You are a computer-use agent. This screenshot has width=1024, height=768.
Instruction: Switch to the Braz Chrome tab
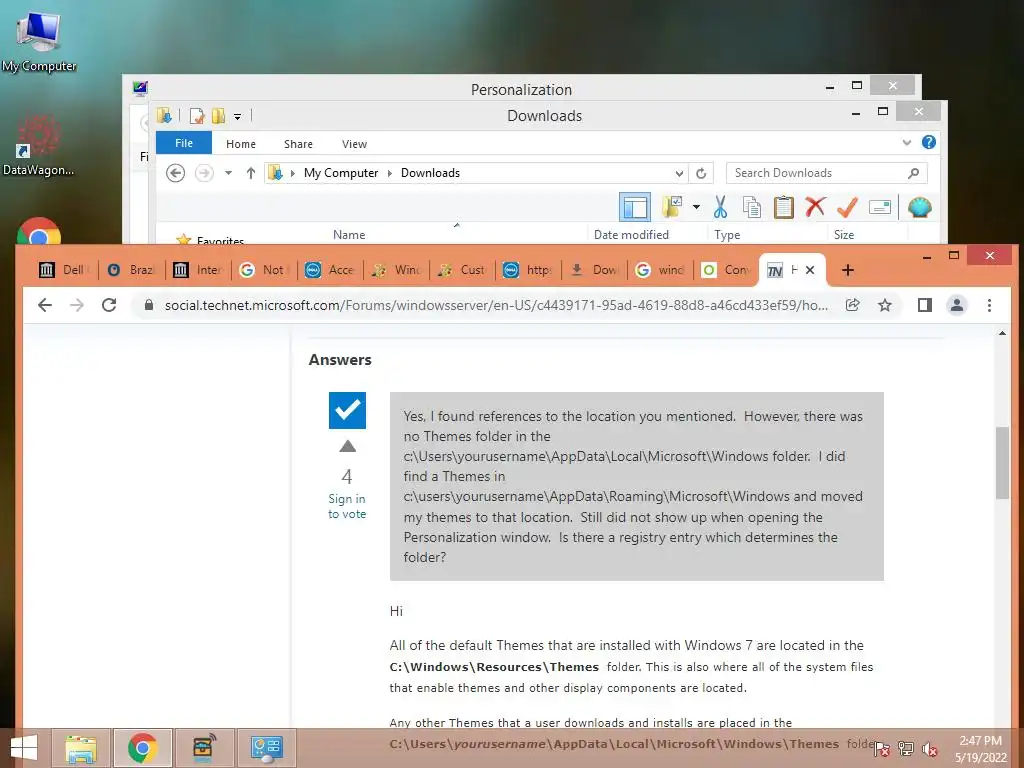tap(131, 270)
